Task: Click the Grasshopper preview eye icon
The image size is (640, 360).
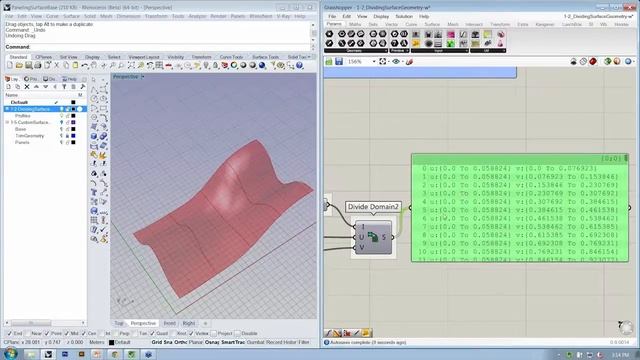Action: tap(396, 62)
